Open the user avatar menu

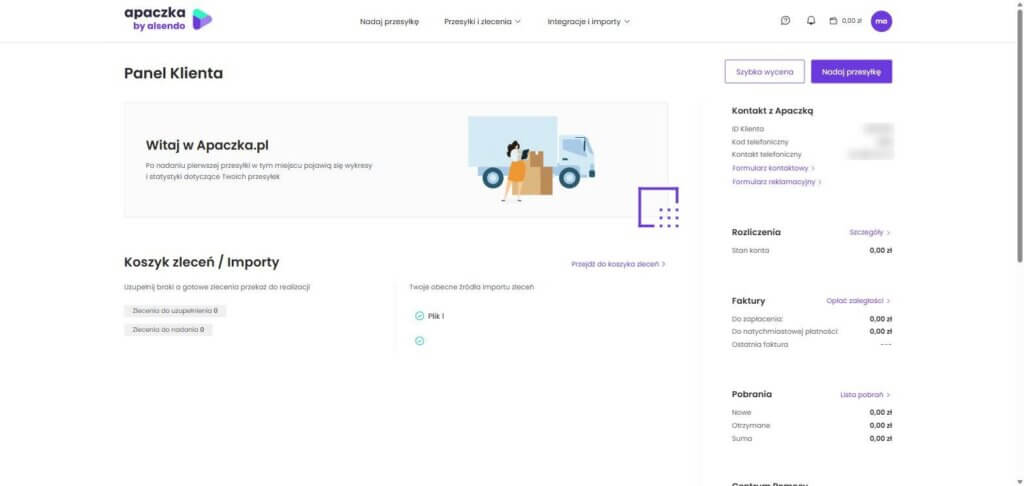(881, 21)
